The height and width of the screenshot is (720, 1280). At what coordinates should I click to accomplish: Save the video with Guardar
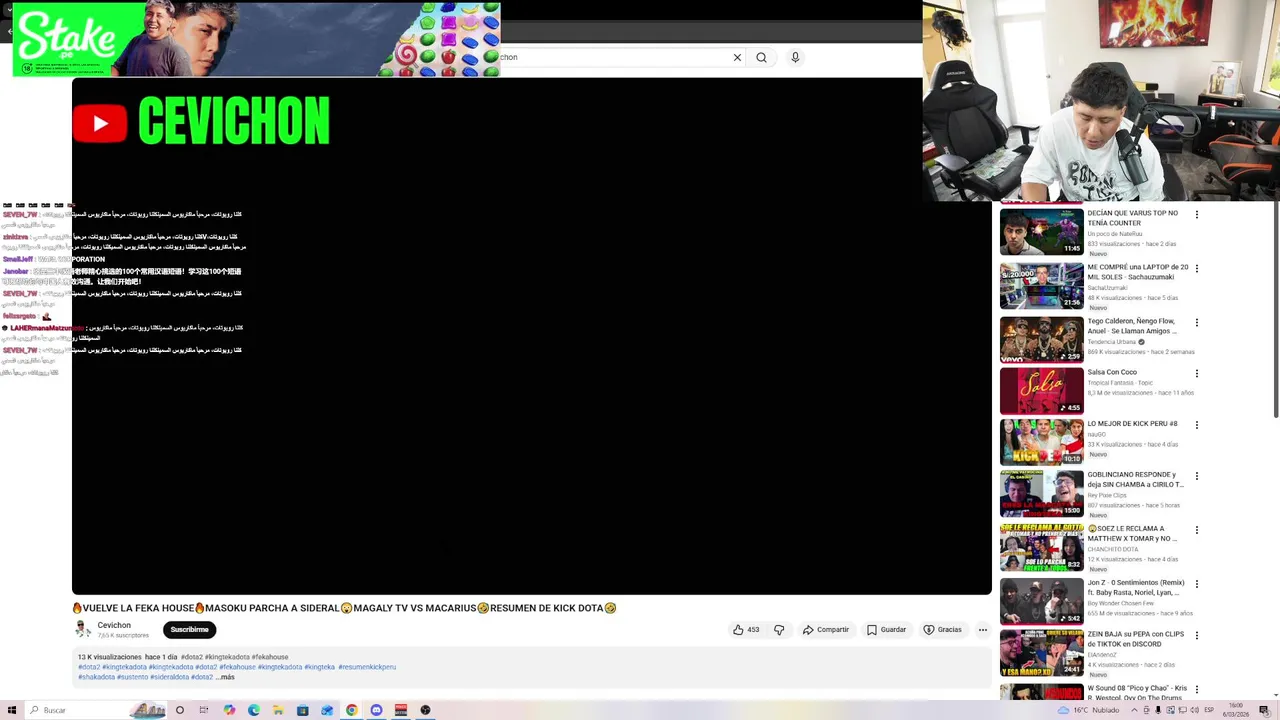click(886, 630)
